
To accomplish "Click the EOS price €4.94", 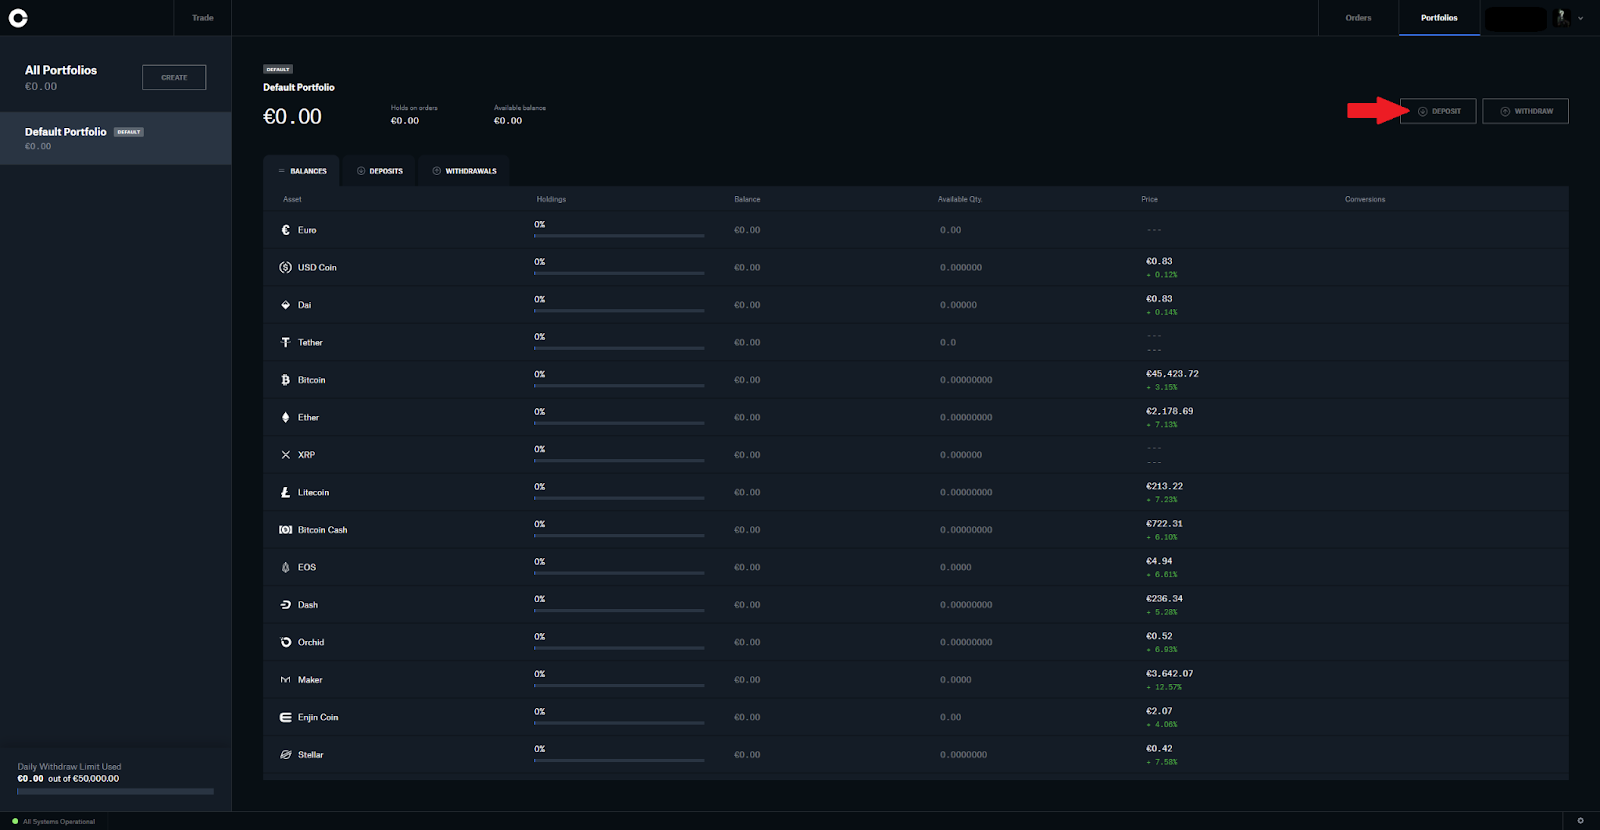I will (x=1159, y=561).
